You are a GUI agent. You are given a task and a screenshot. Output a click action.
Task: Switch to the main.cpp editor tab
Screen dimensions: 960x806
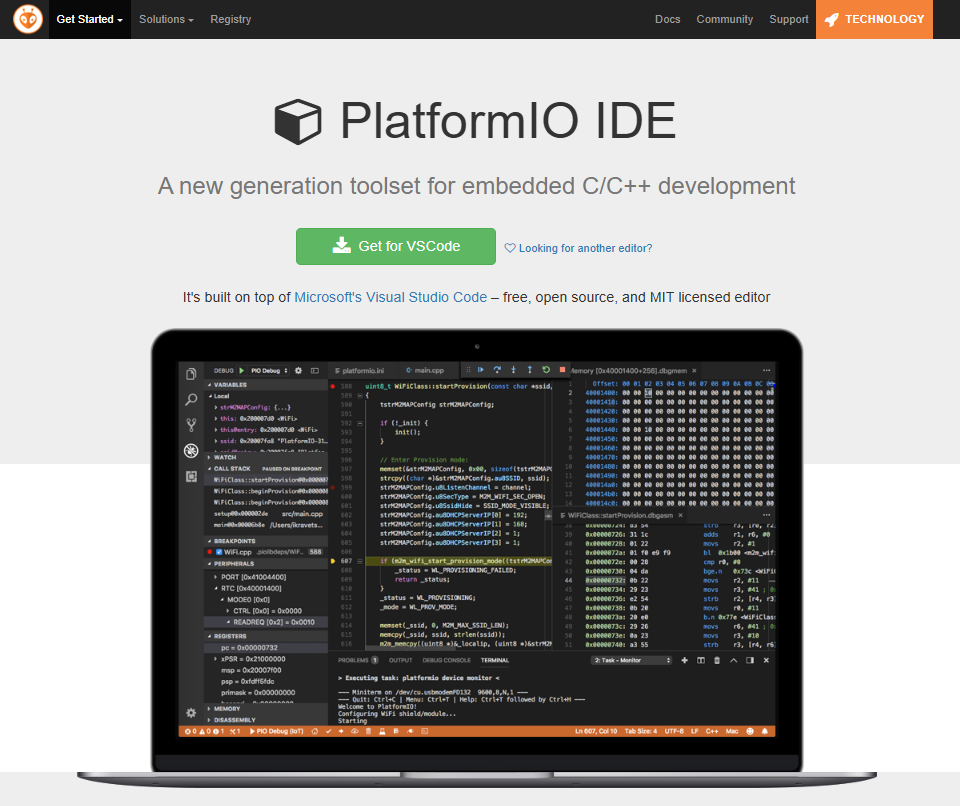pos(426,371)
